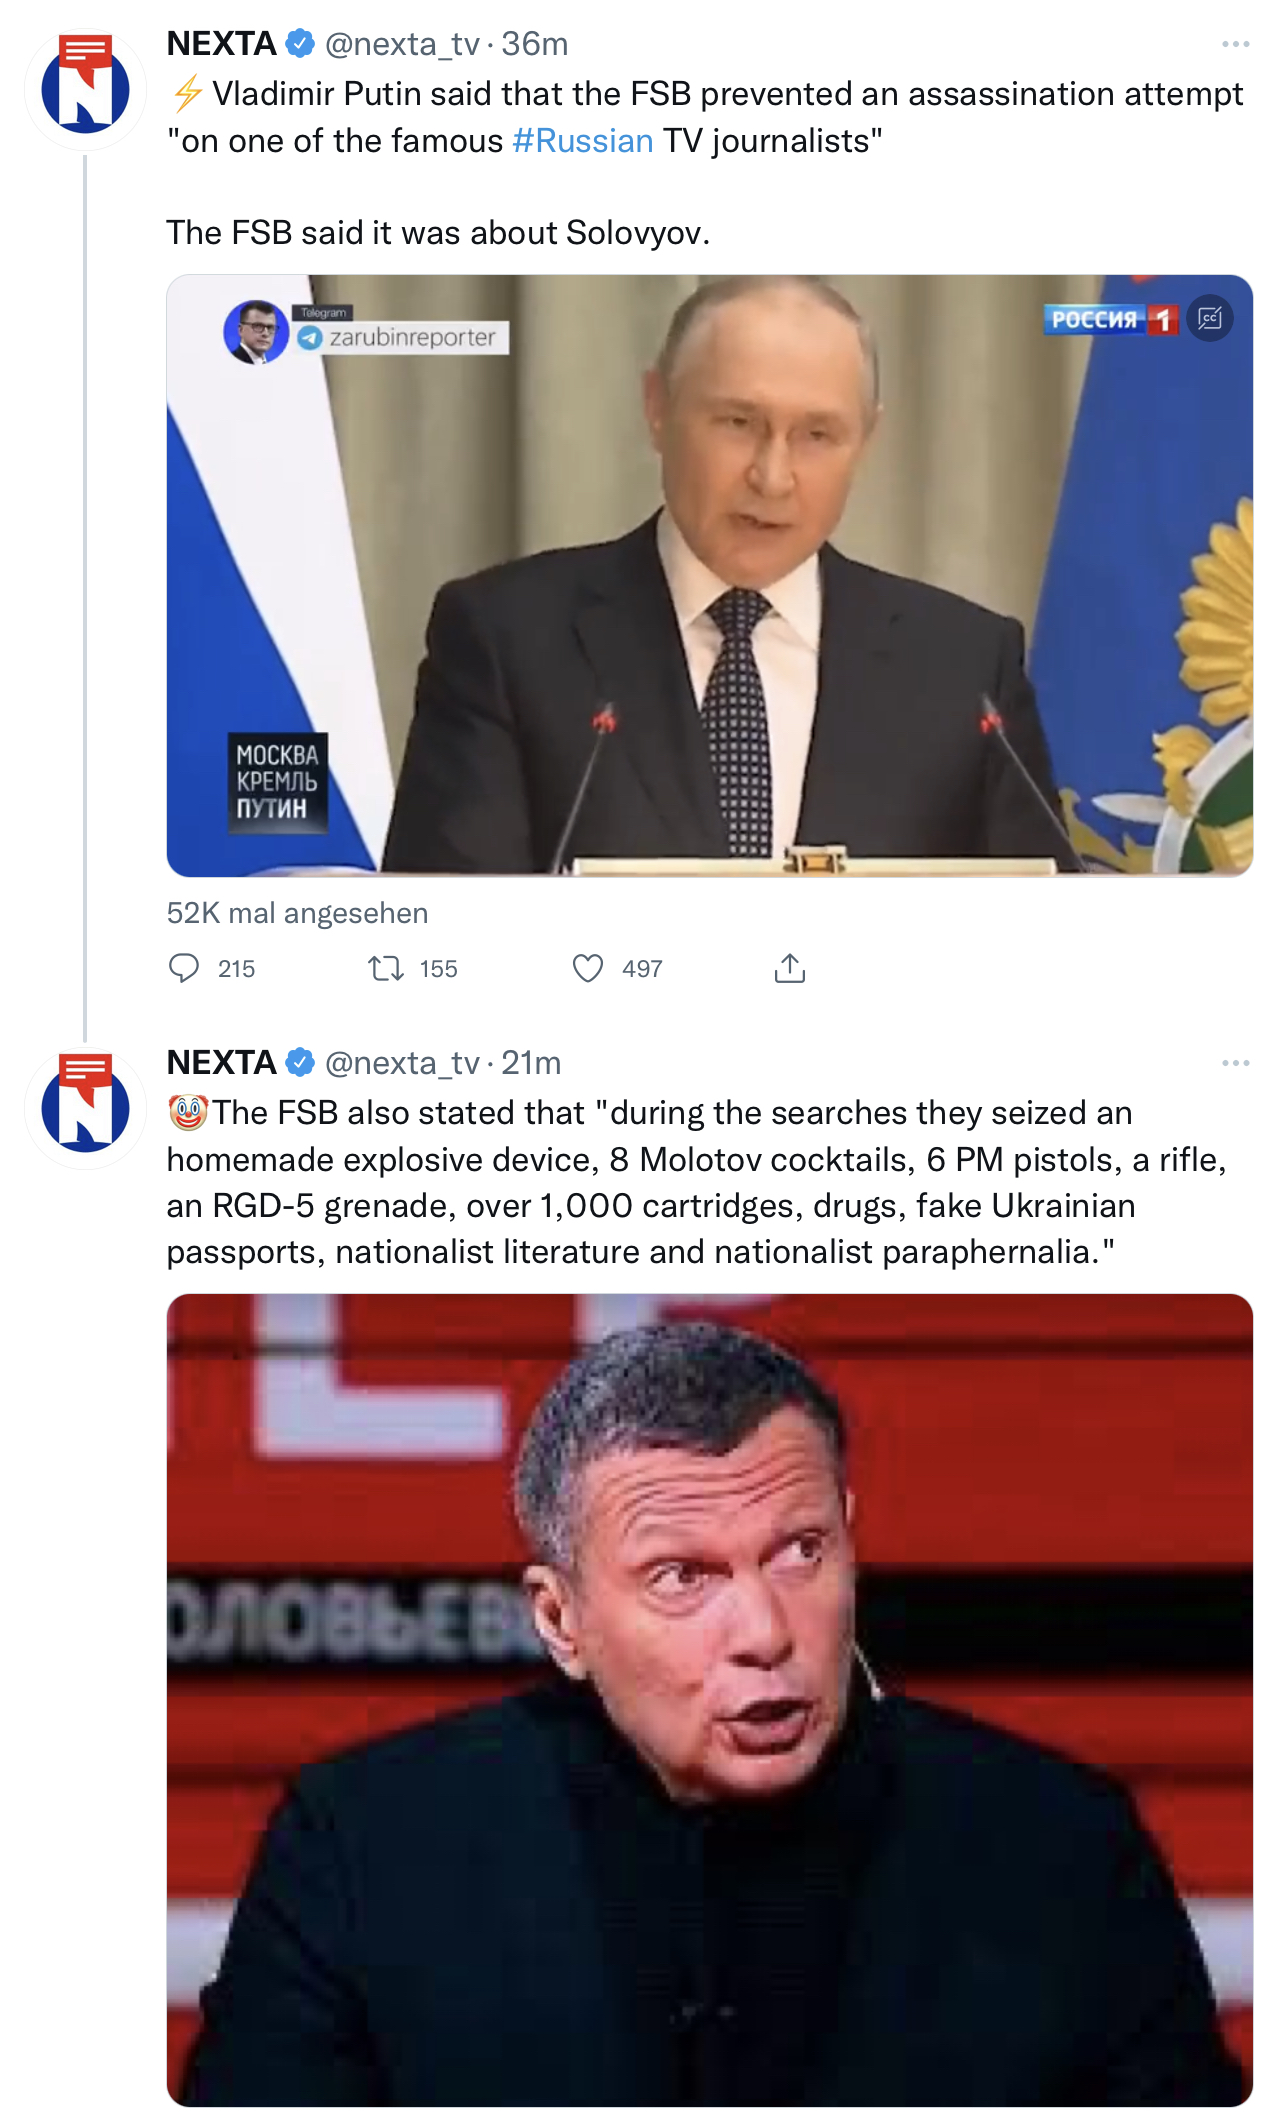Click verified badge next to first NEXTA name
This screenshot has height=2112, width=1279.
(300, 44)
